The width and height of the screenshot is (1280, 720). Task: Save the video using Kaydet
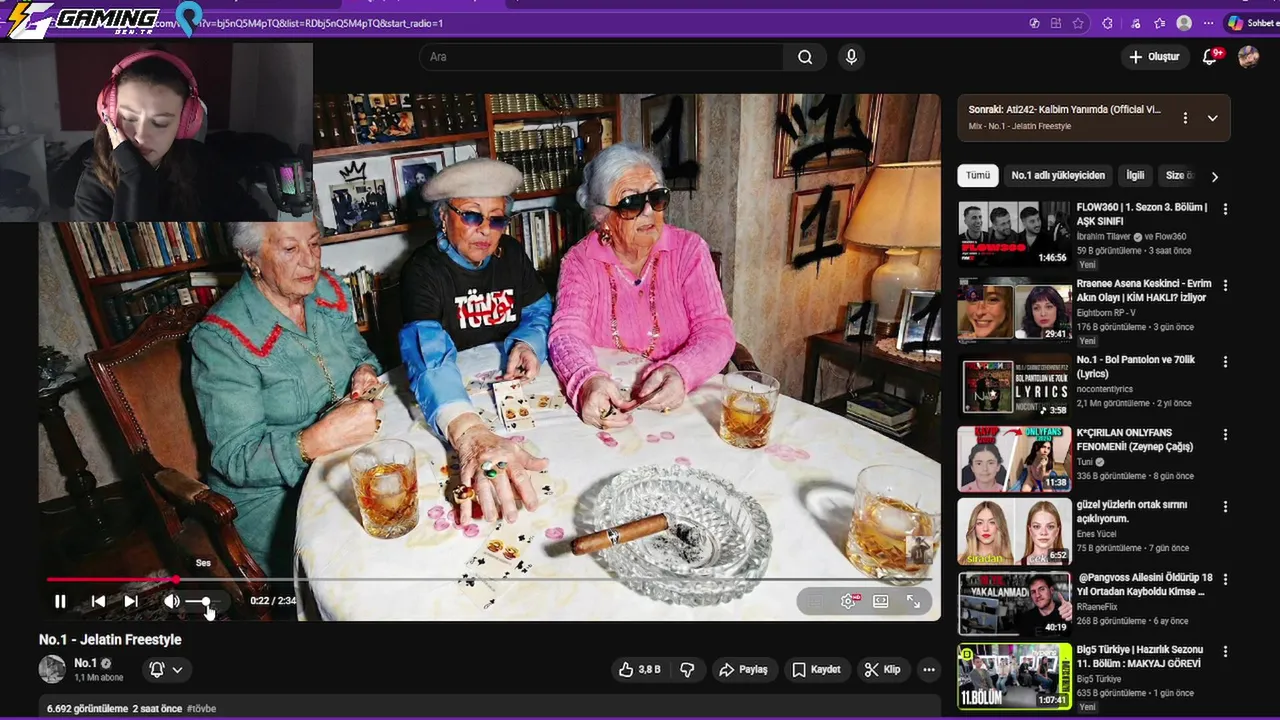[816, 669]
